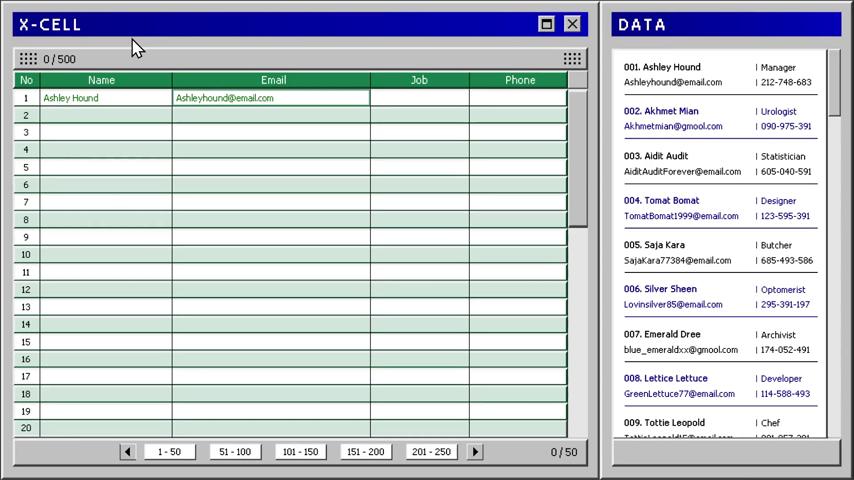Click the Name cell in row 2
Screen dimensions: 854x480
[x=105, y=115]
